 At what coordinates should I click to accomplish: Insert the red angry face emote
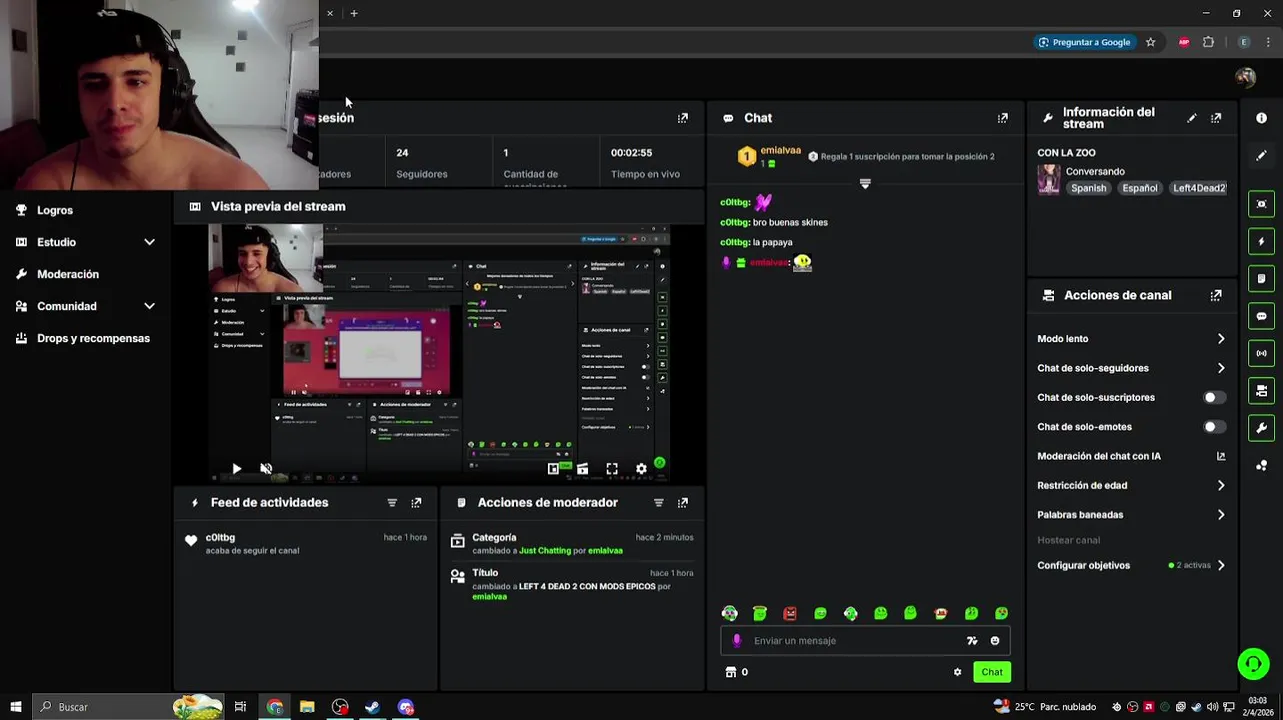pyautogui.click(x=790, y=613)
